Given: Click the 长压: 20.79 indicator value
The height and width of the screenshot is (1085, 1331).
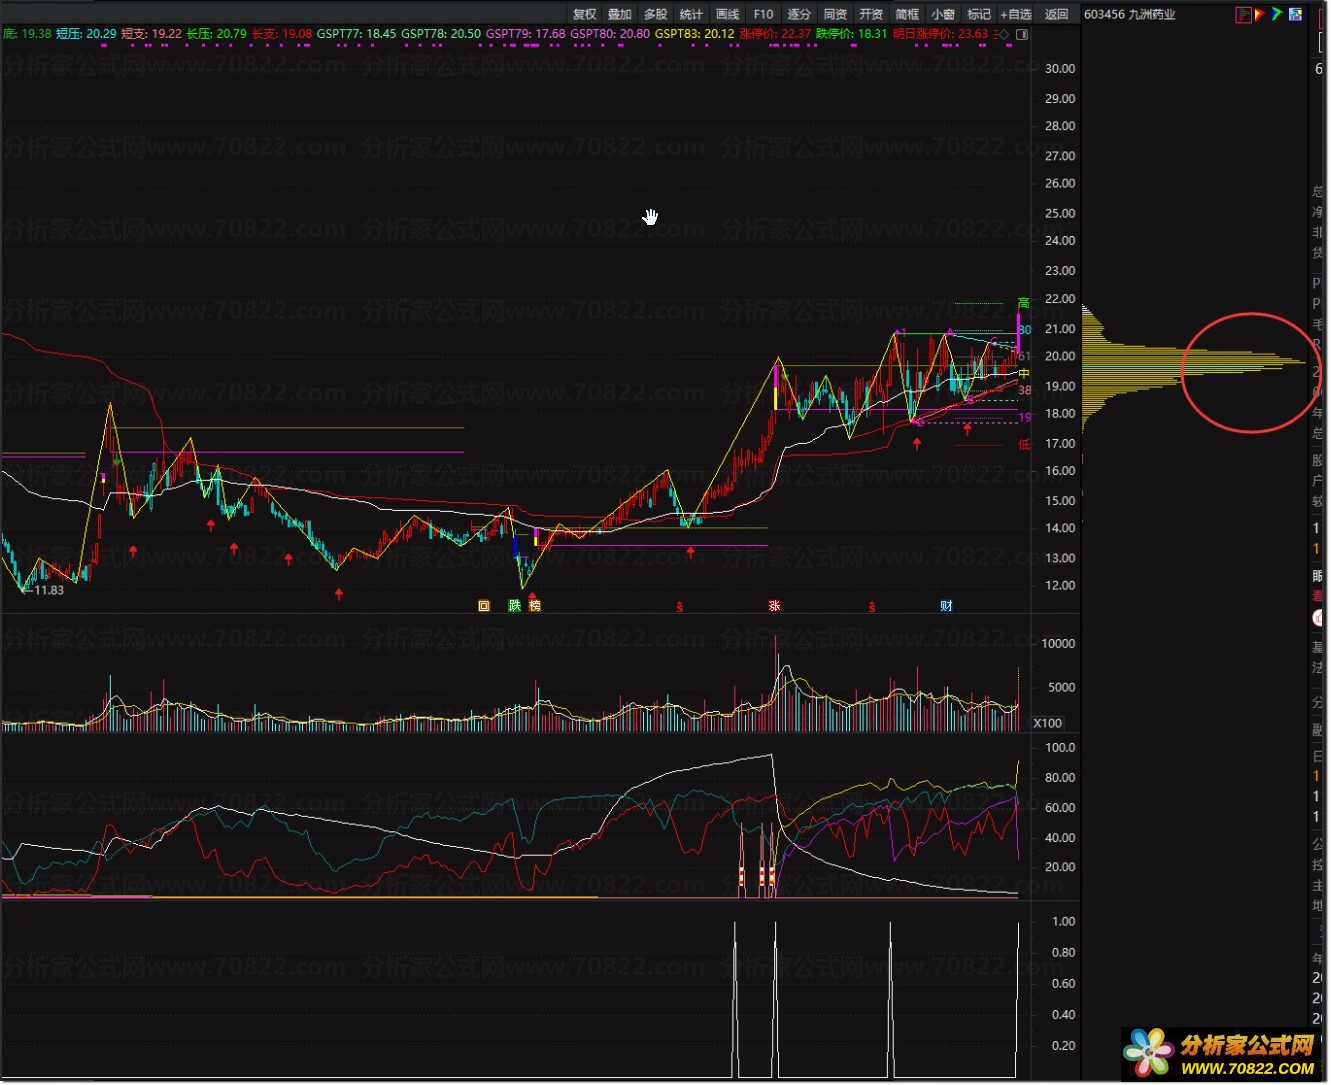Looking at the screenshot, I should (x=217, y=34).
